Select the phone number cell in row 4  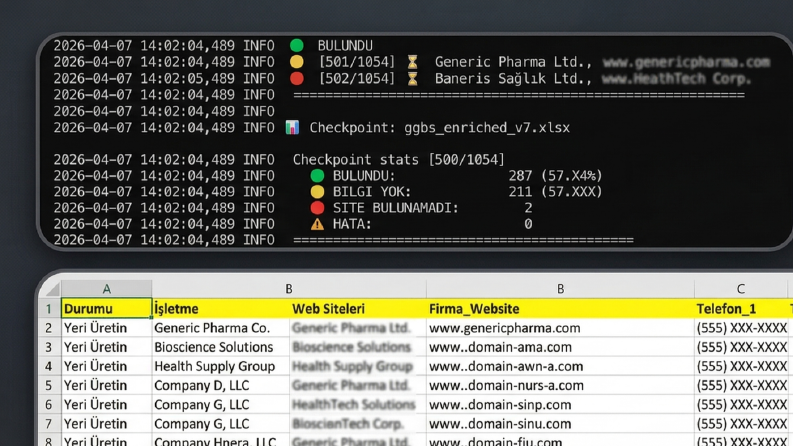coord(741,366)
